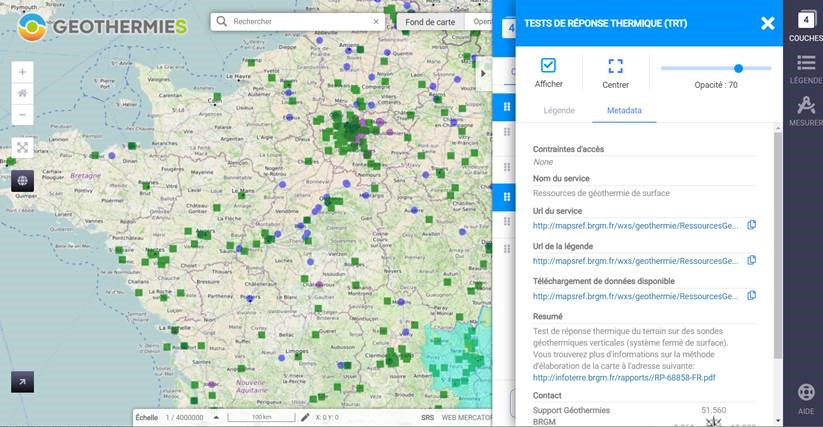Open the globe view button

click(22, 181)
